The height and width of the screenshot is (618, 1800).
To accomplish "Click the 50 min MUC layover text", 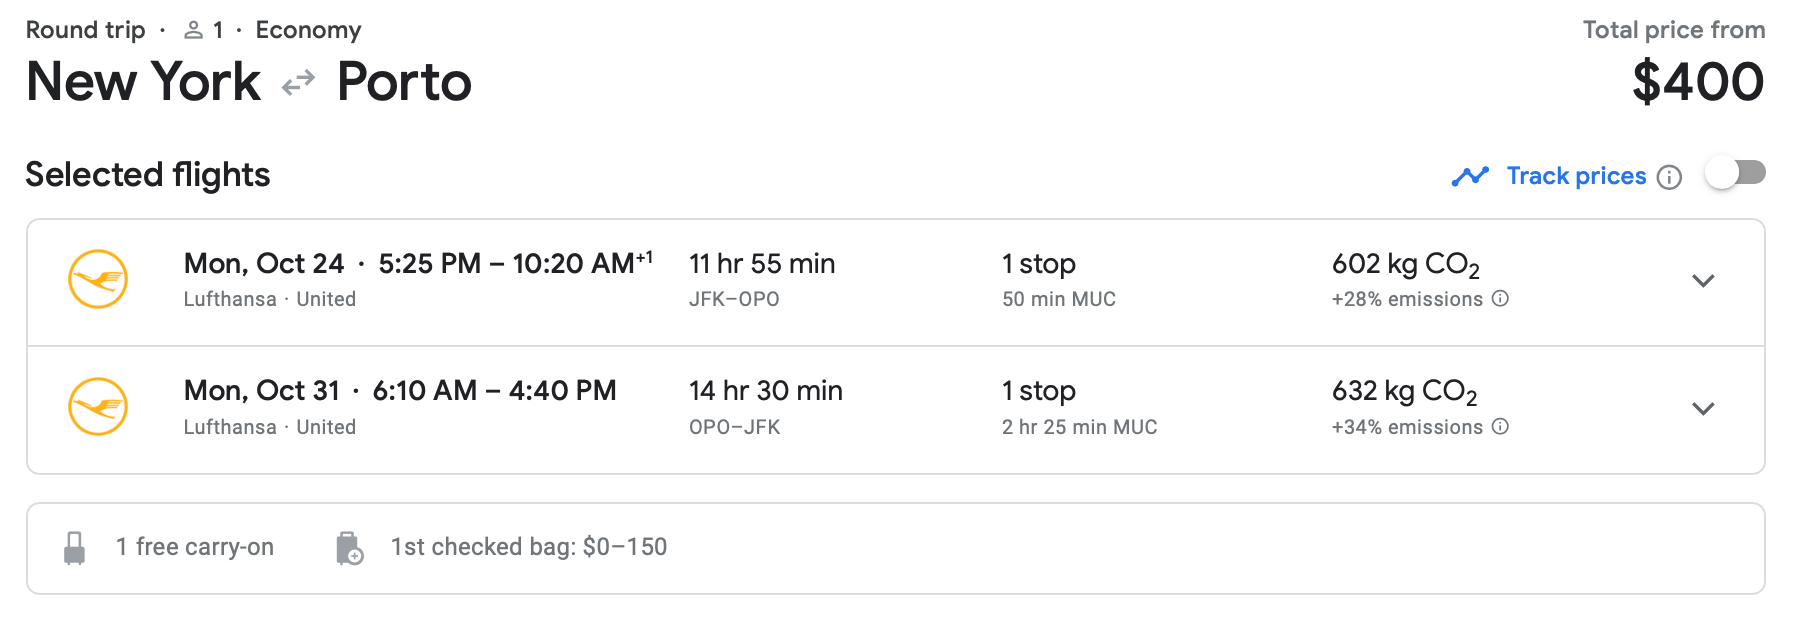I will 1058,299.
